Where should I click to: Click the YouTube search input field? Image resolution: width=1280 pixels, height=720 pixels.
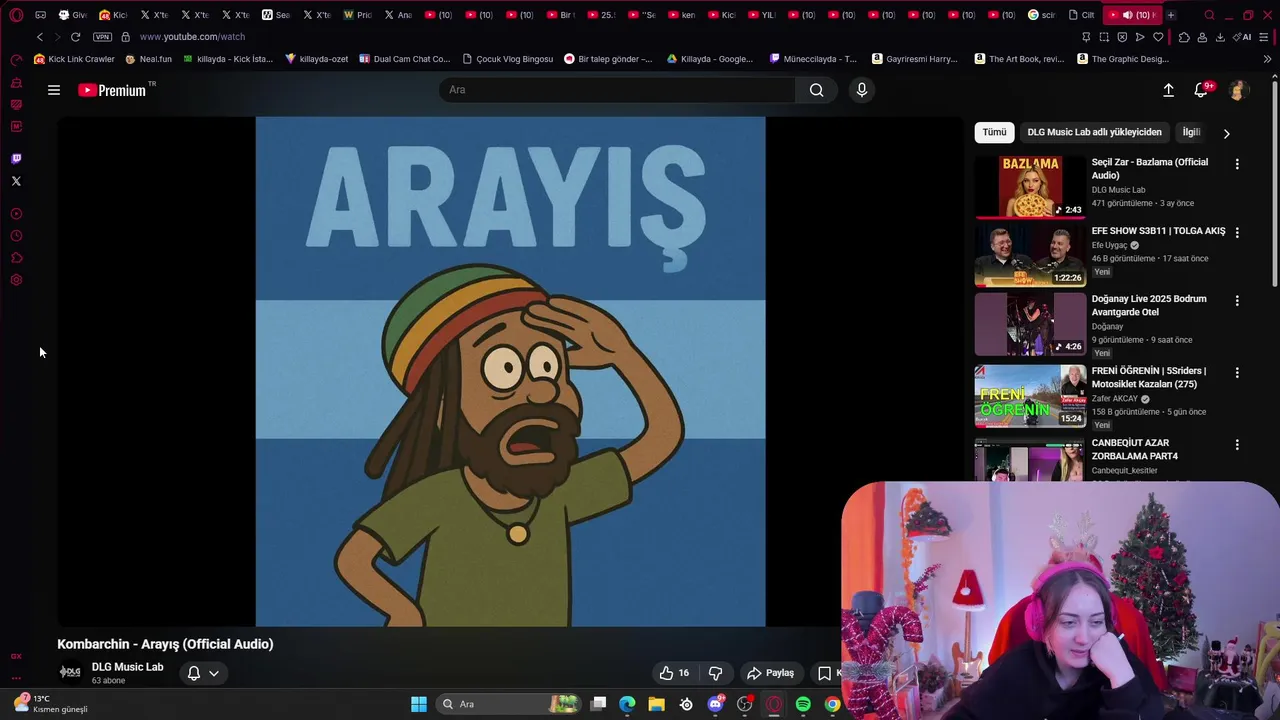click(617, 90)
